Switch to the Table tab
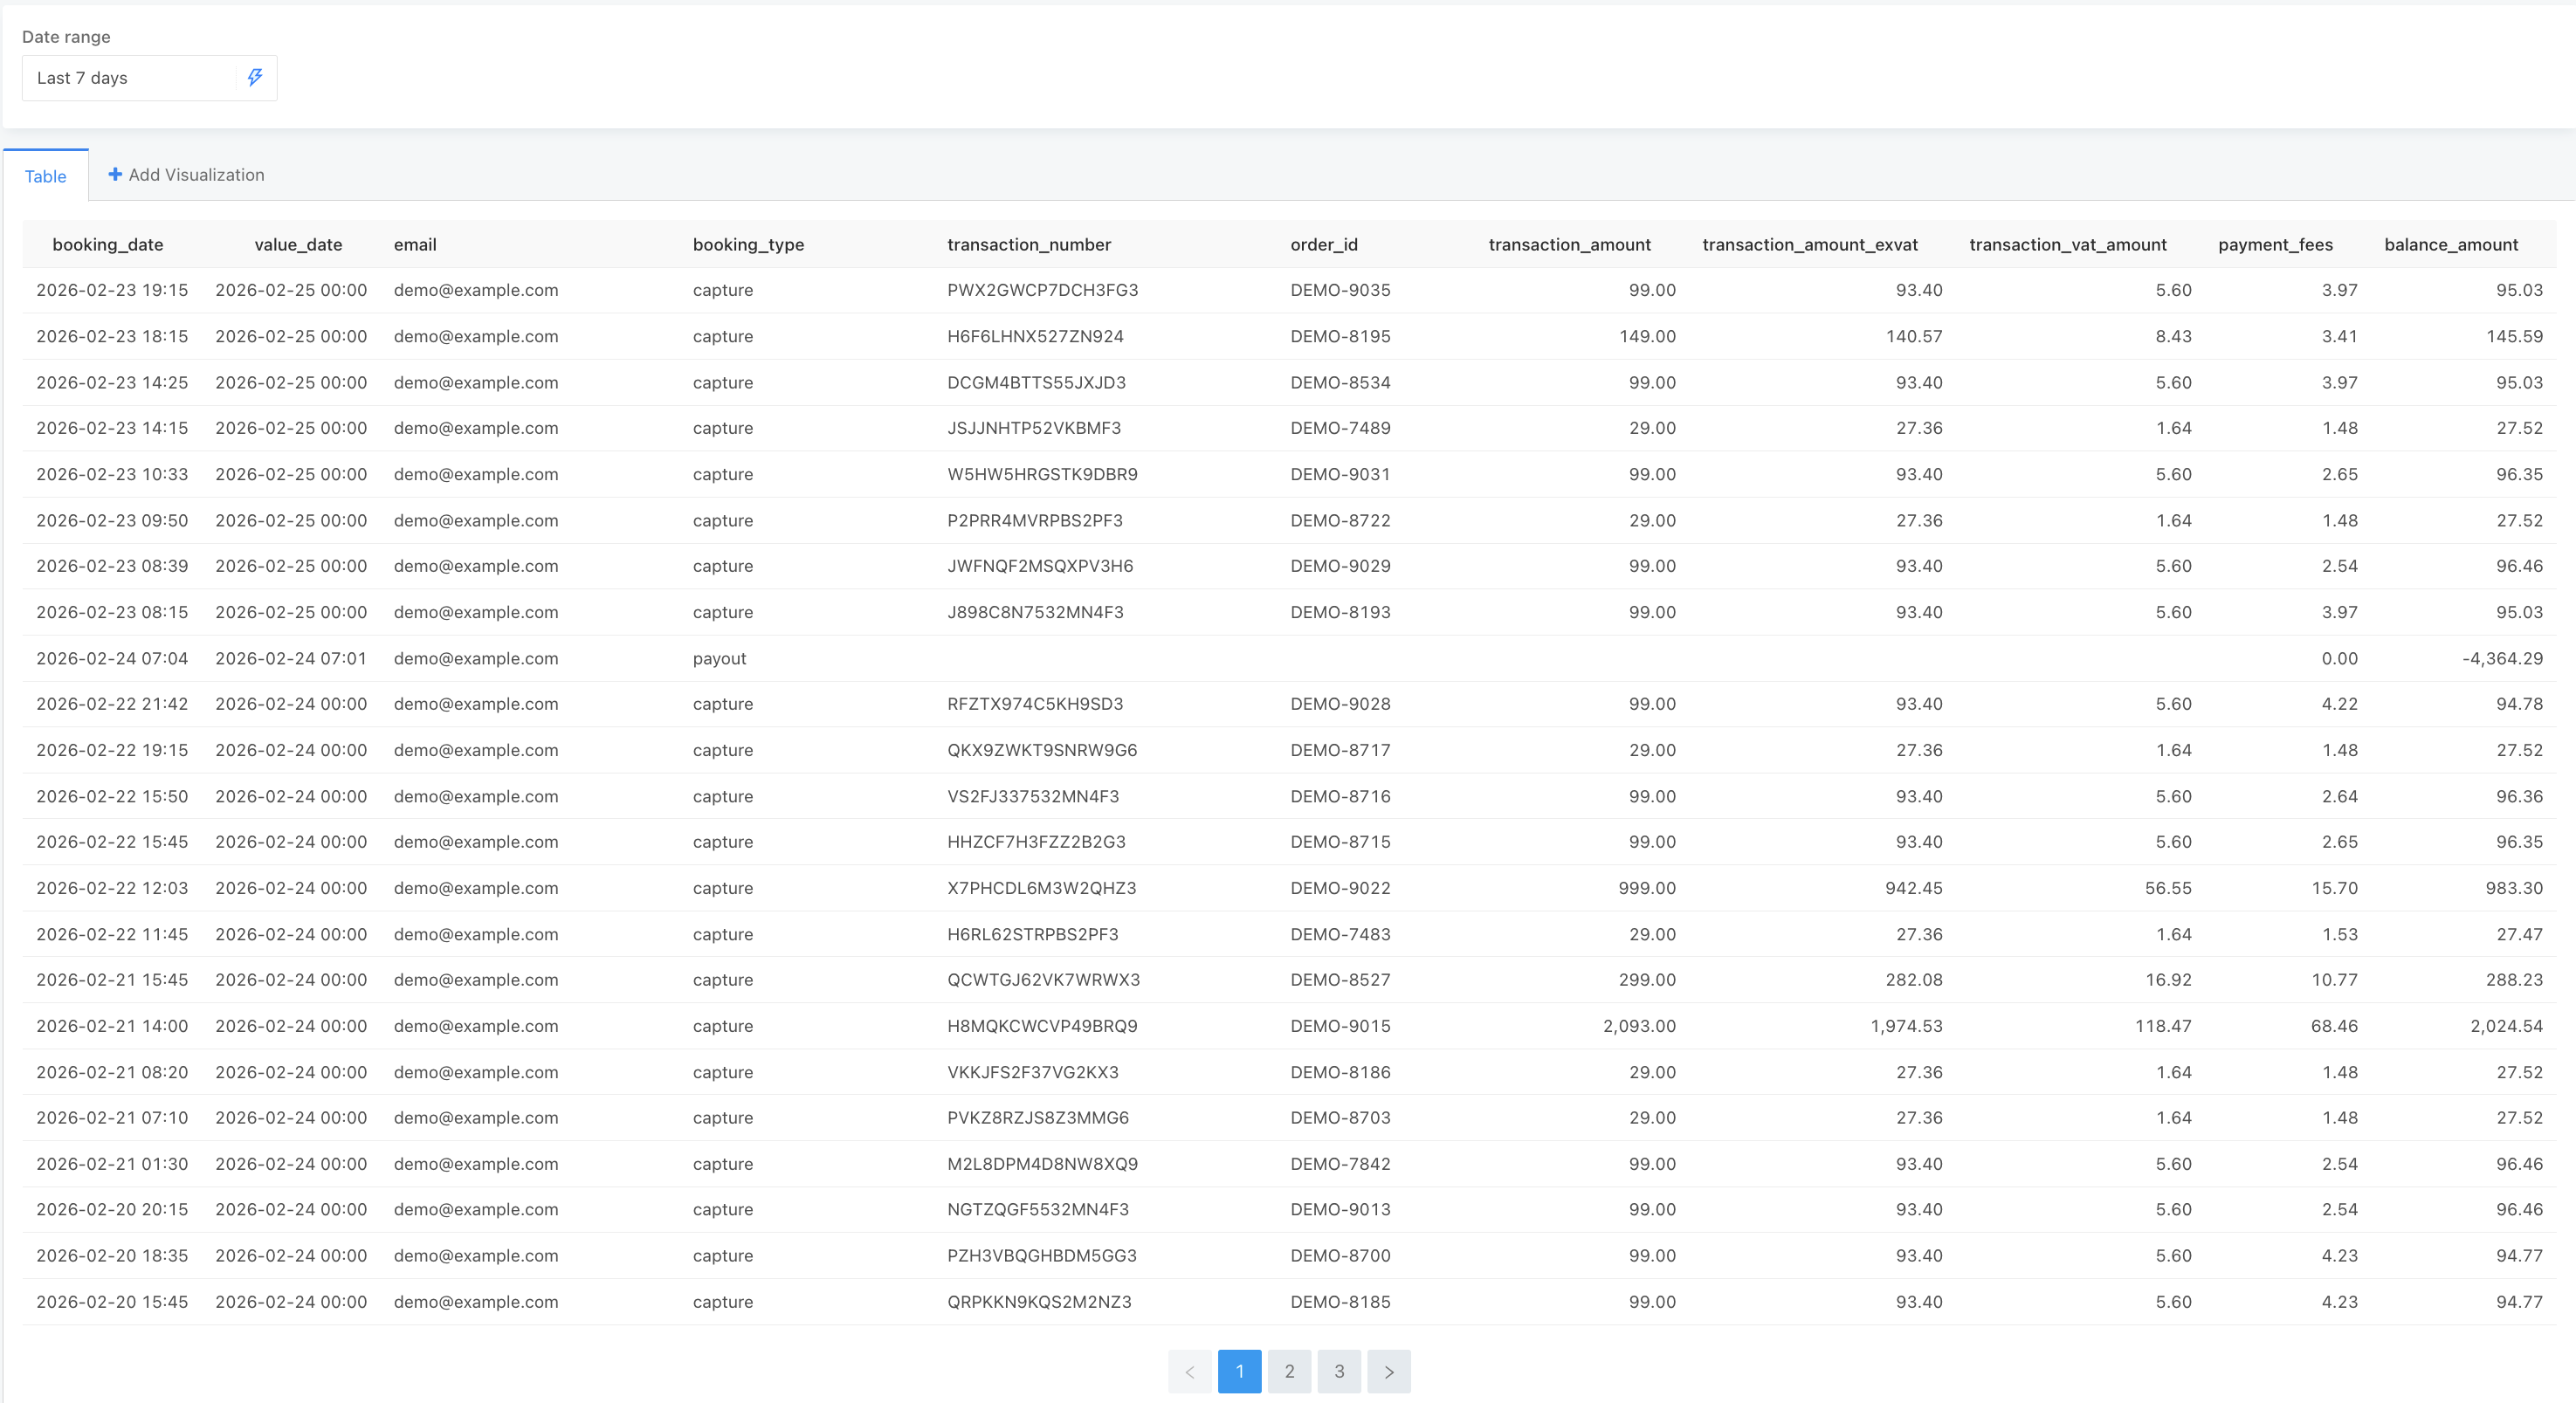 [45, 176]
